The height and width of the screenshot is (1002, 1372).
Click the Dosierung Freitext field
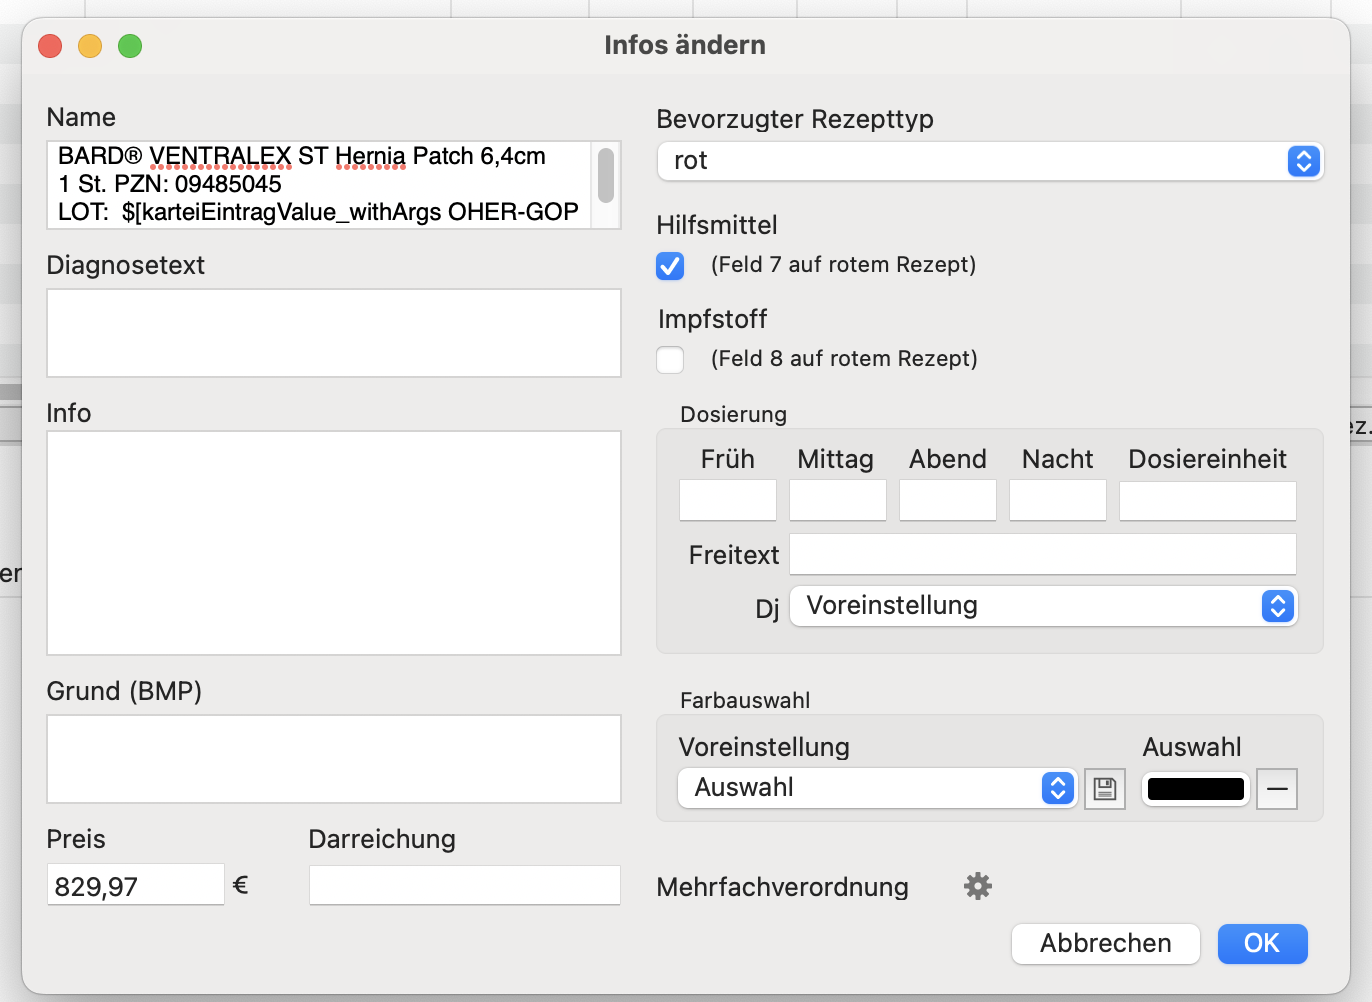point(1043,554)
